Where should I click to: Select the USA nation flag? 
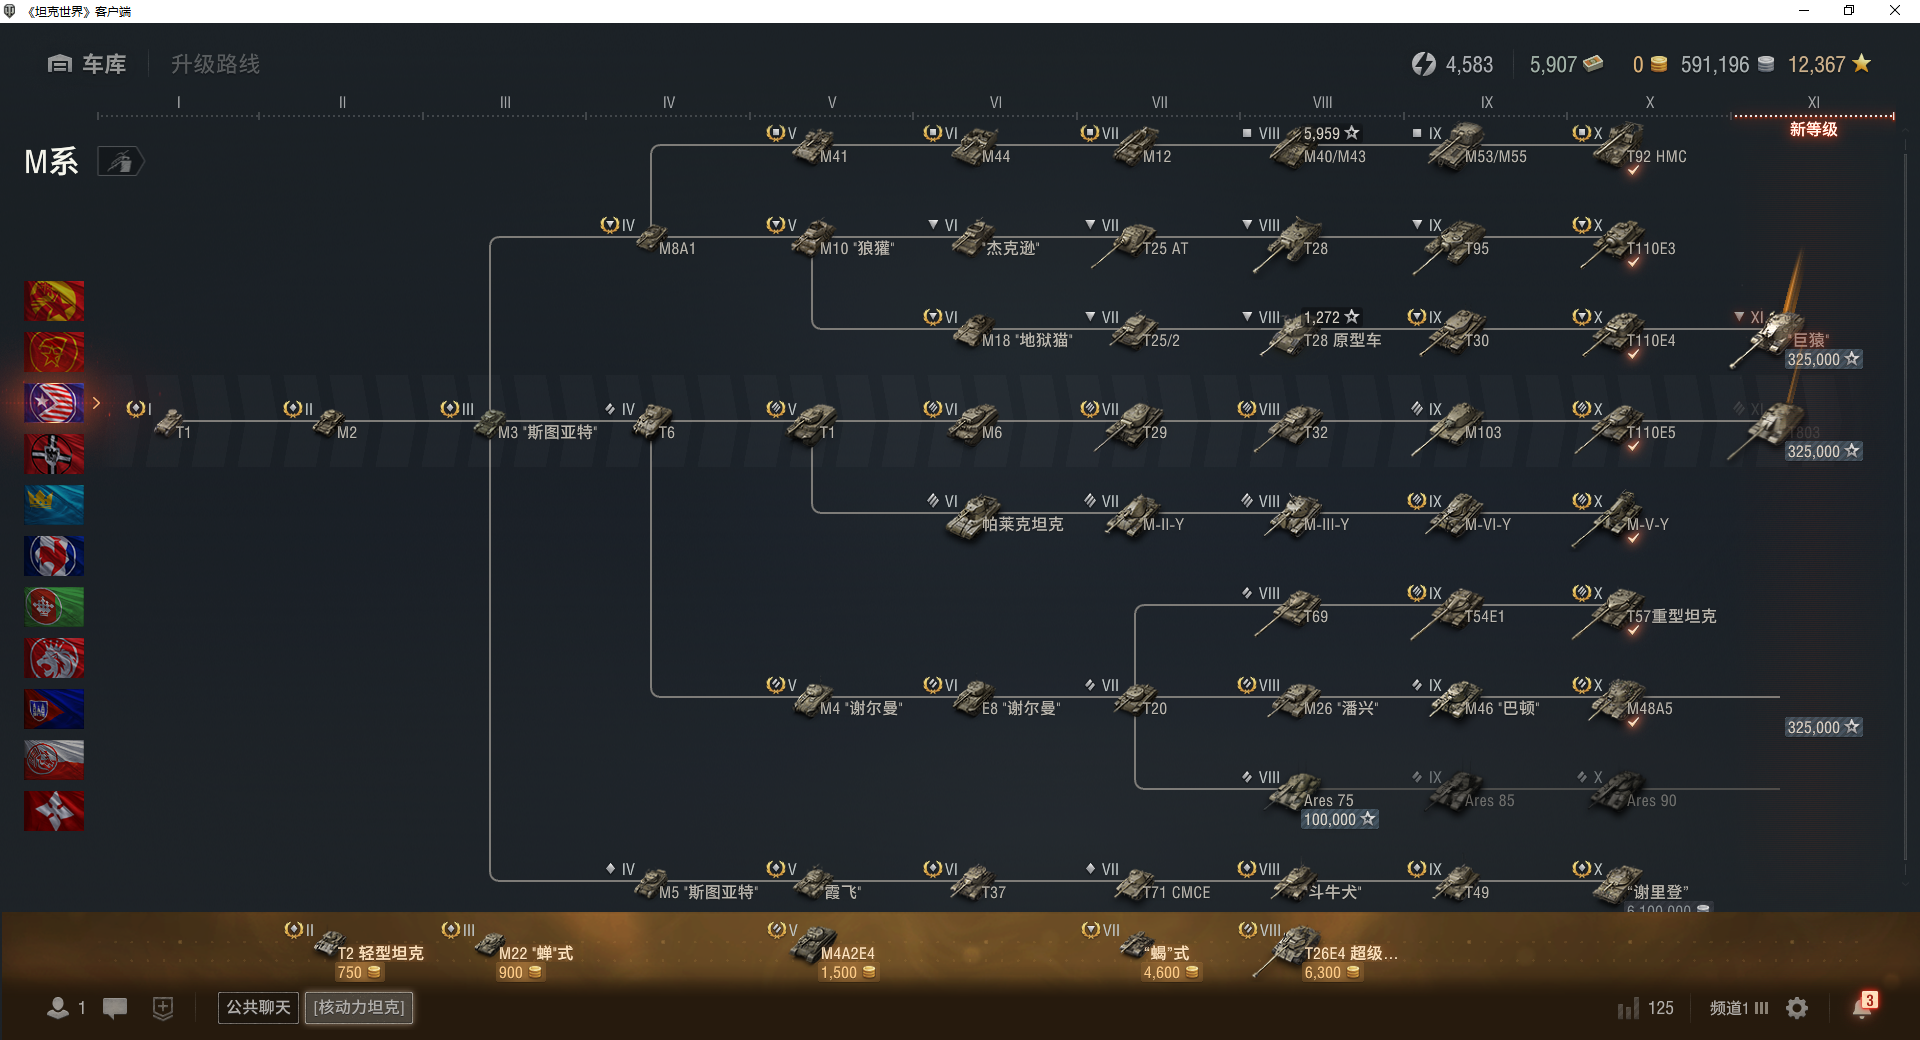54,403
